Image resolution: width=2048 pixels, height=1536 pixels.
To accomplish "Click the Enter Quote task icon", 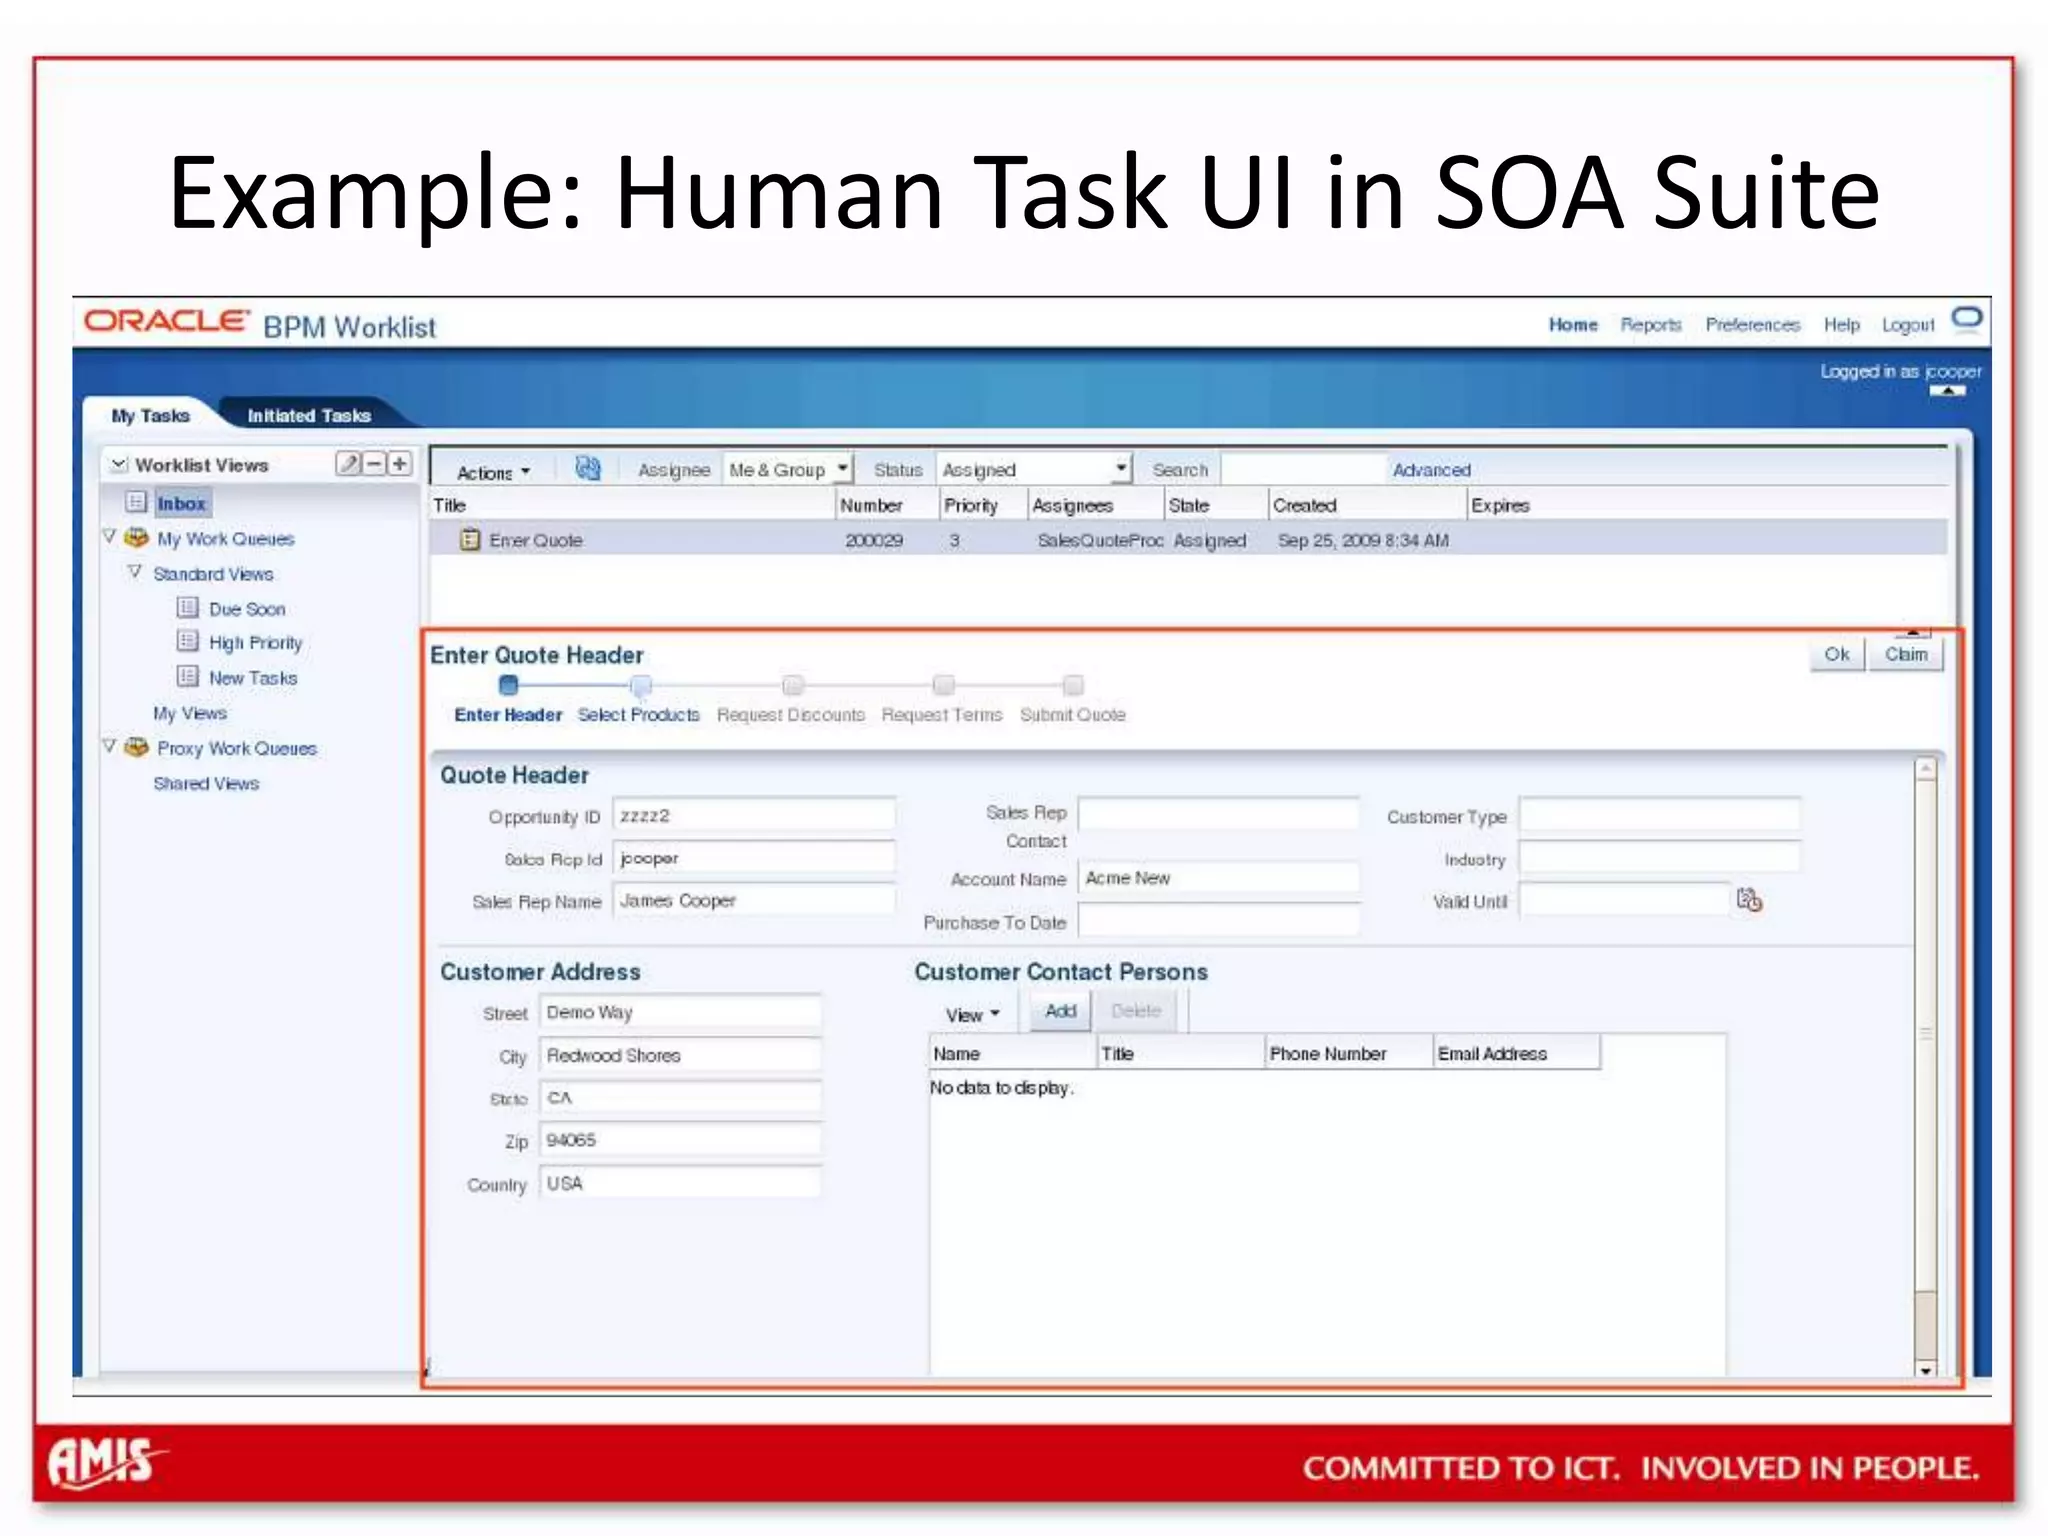I will point(470,540).
